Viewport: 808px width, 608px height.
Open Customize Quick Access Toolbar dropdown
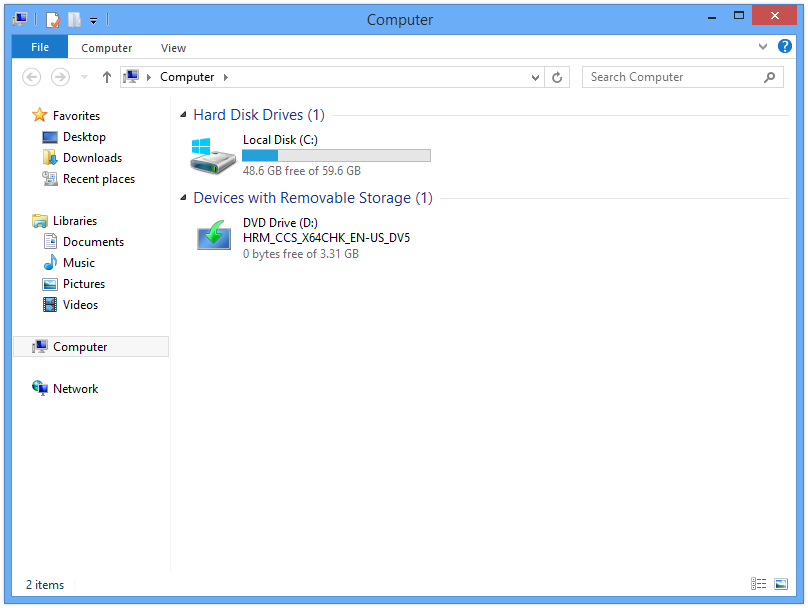point(93,21)
